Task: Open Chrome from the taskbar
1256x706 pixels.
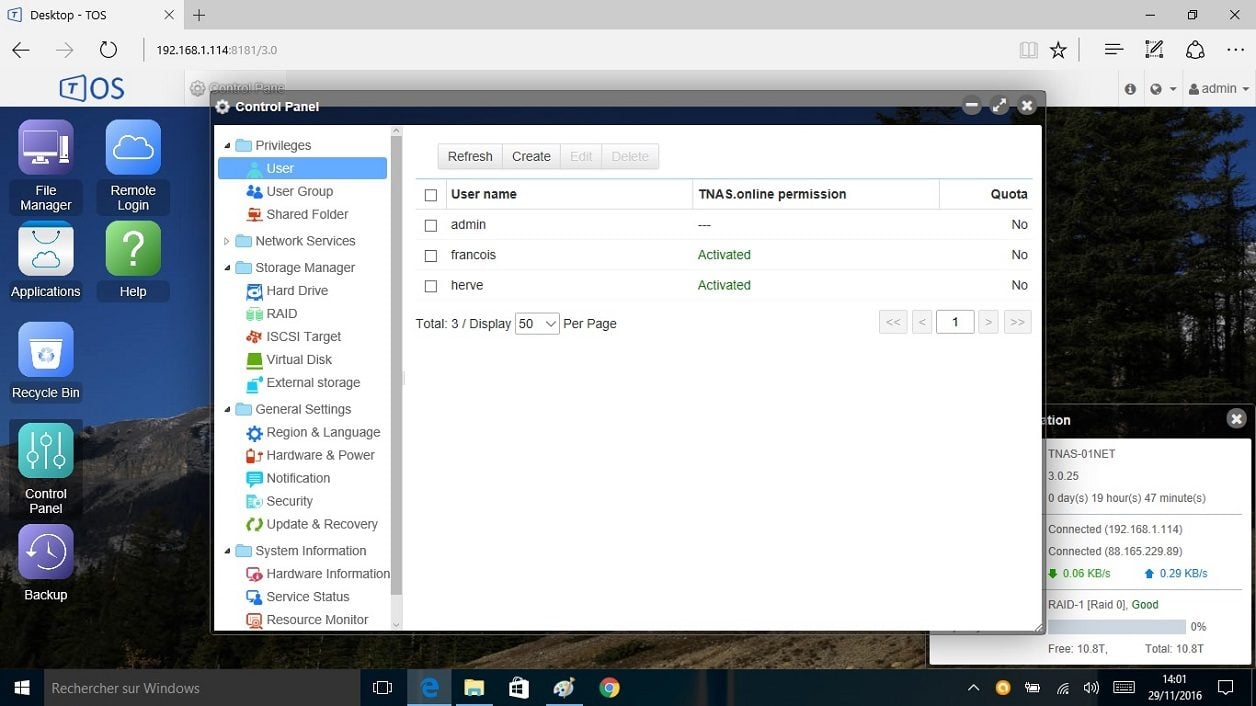Action: coord(609,688)
